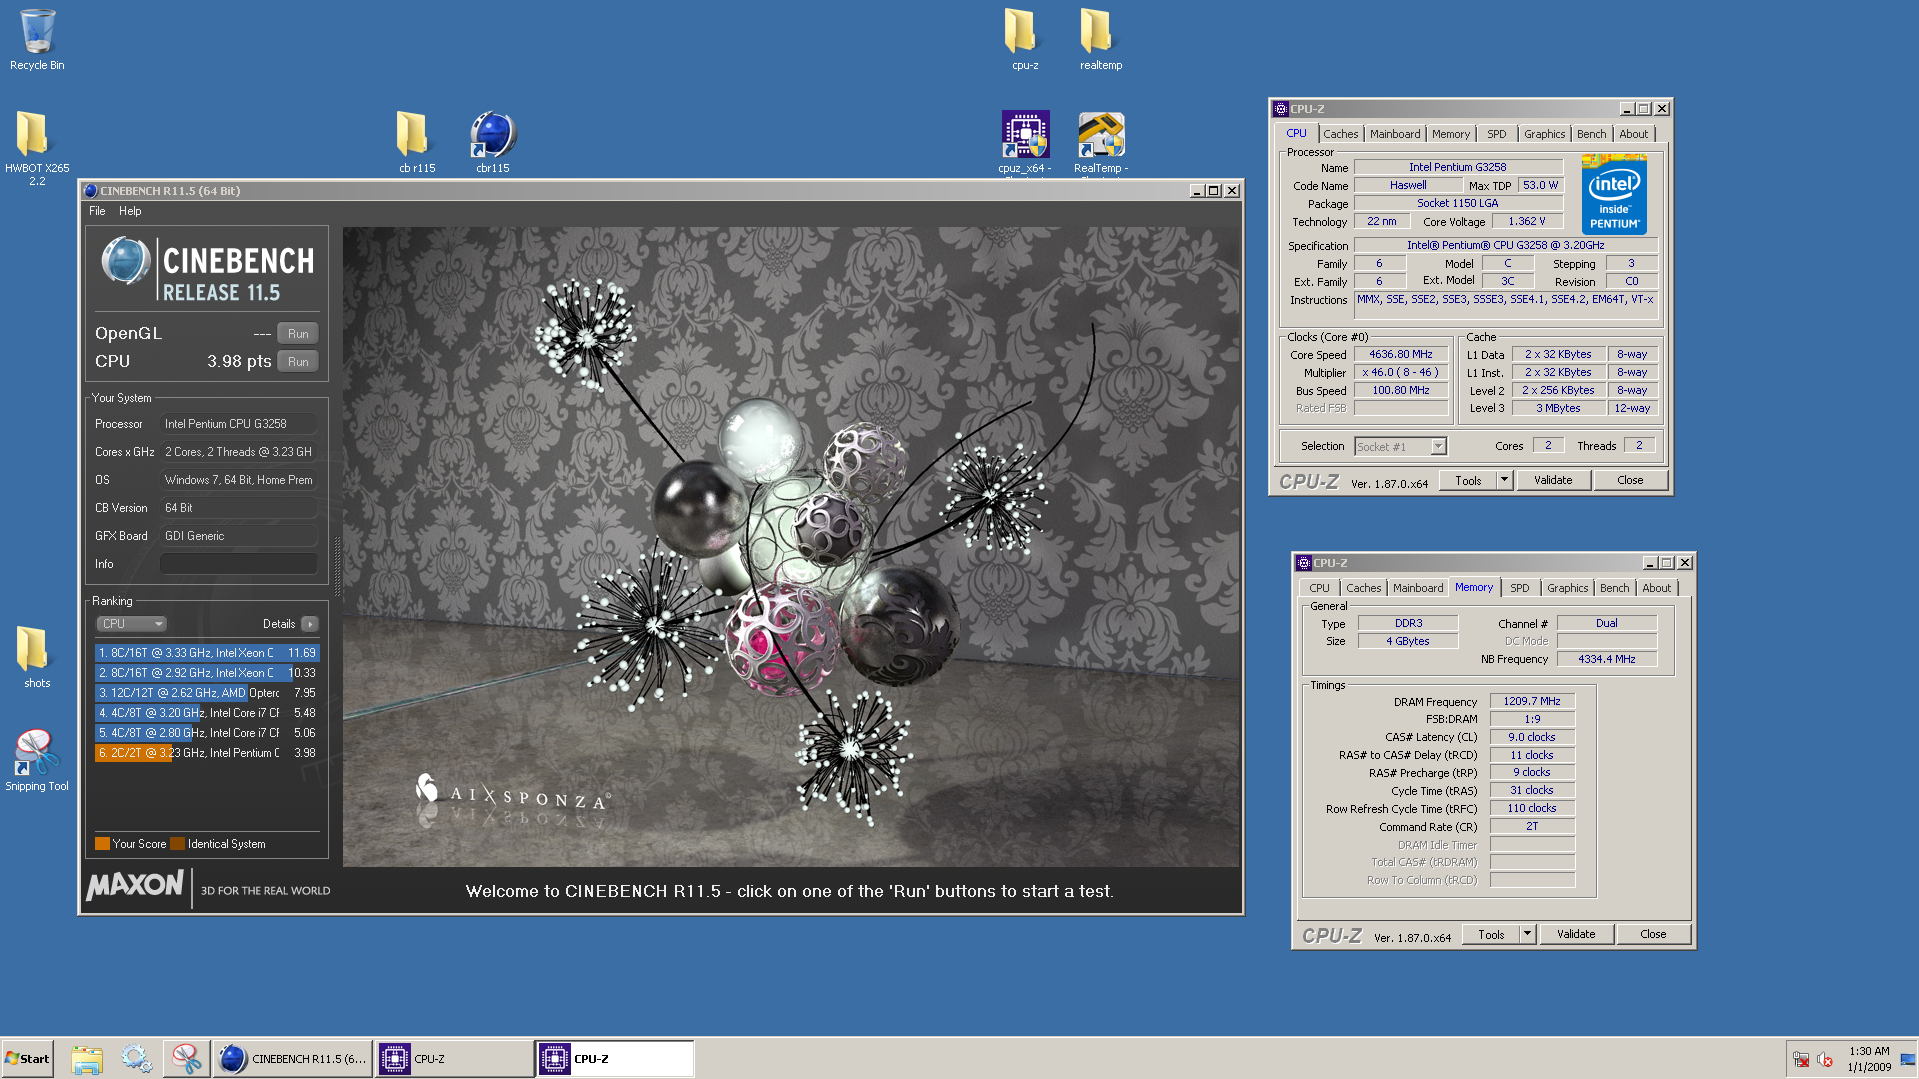This screenshot has width=1919, height=1079.
Task: Click Validate in lower CPU-Z window
Action: 1576,935
